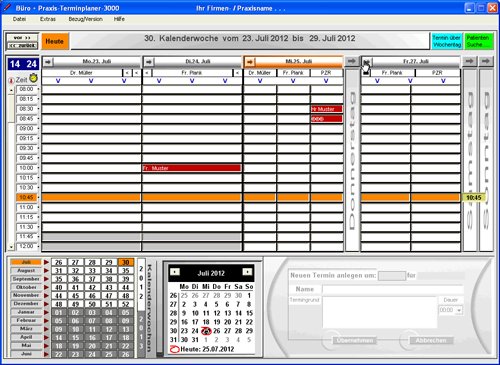Open PZR dropdown arrow under Mi.25. Juli
500x365 pixels.
click(x=326, y=81)
